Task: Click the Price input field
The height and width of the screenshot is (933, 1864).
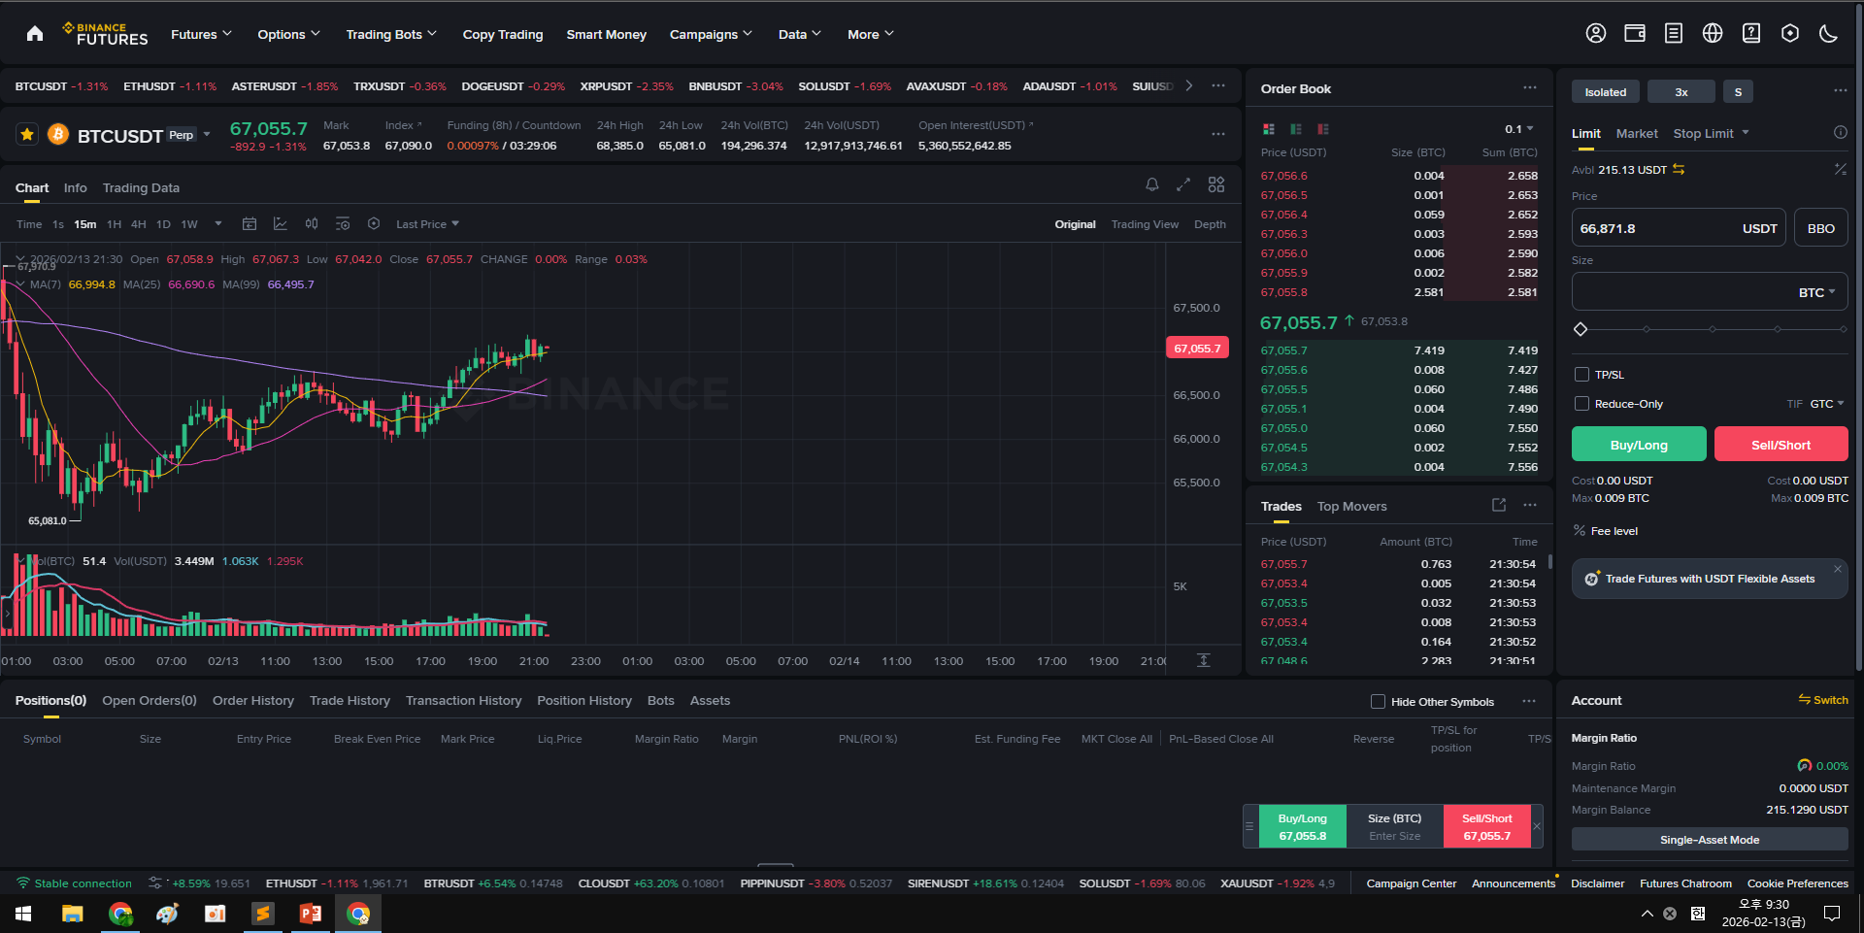Action: 1678,228
